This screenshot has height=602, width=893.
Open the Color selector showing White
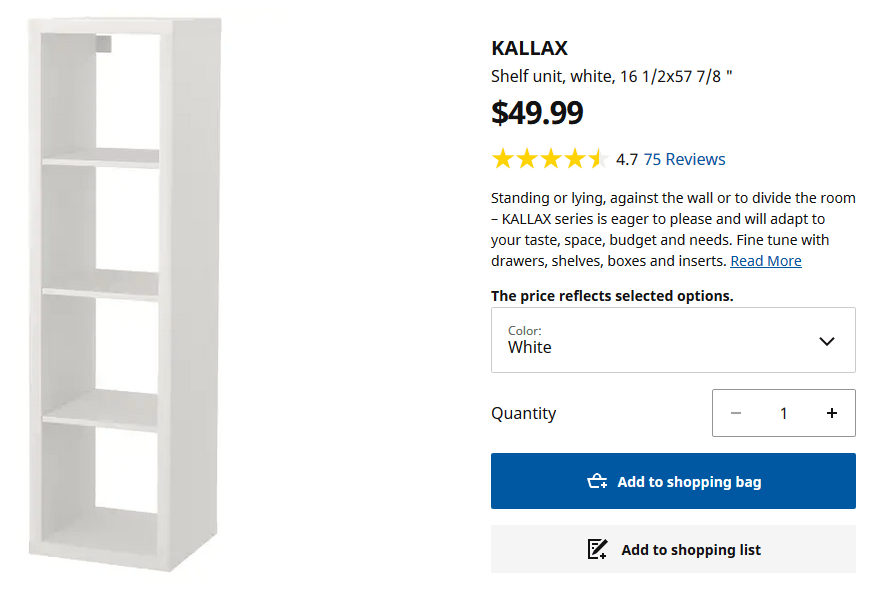[672, 340]
